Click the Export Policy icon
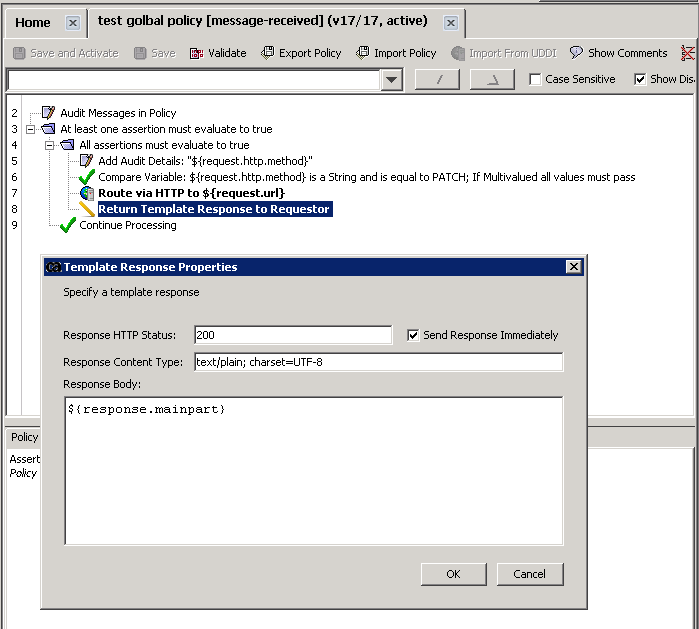Image resolution: width=699 pixels, height=629 pixels. (268, 53)
